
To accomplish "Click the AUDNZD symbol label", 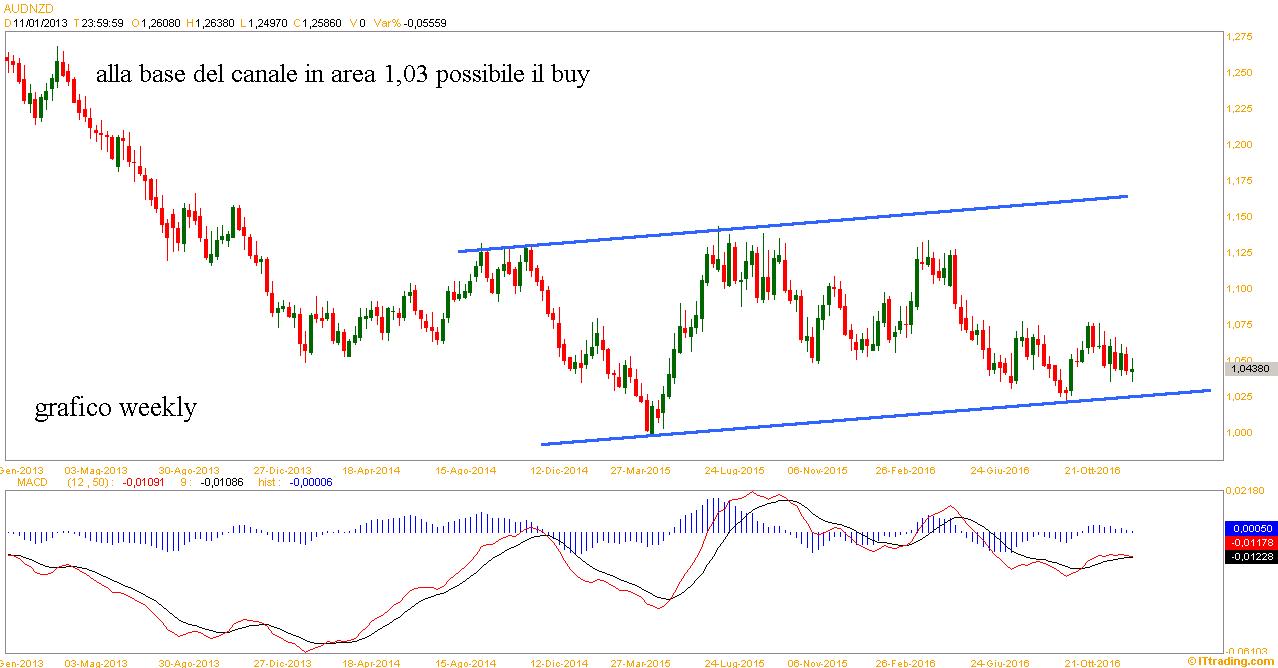I will pos(22,7).
